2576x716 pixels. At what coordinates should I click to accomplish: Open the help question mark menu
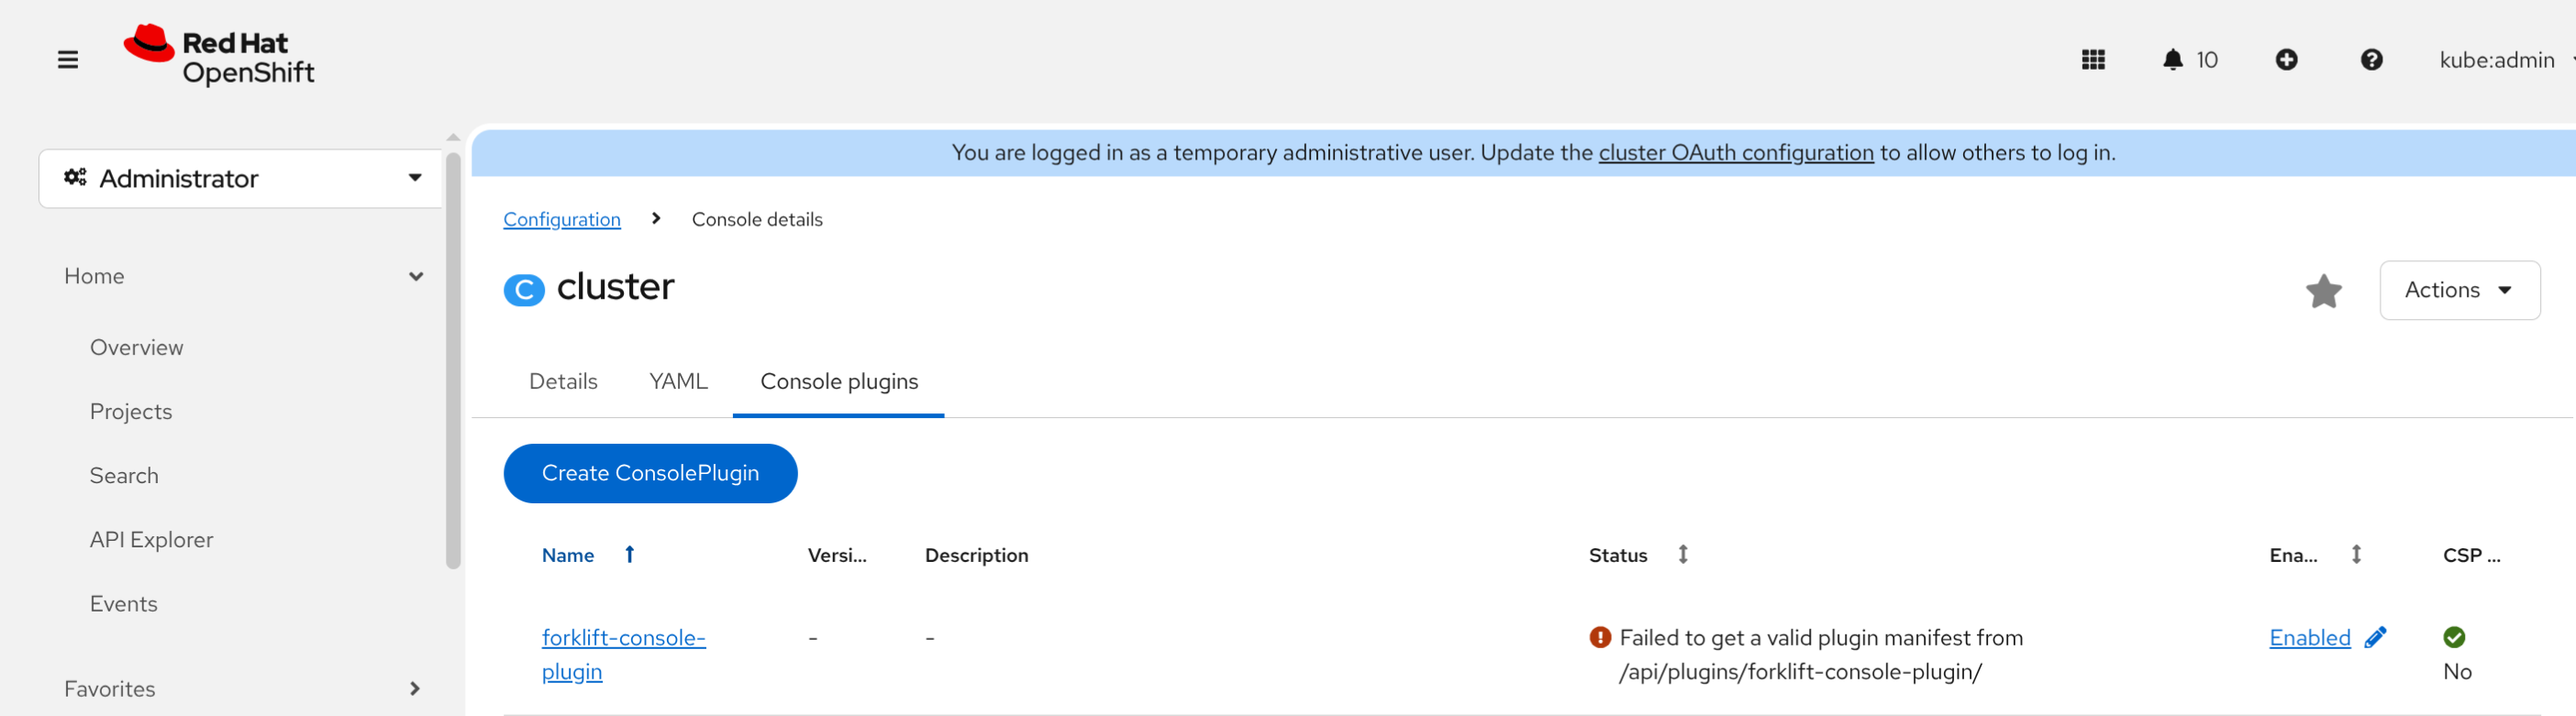point(2371,60)
